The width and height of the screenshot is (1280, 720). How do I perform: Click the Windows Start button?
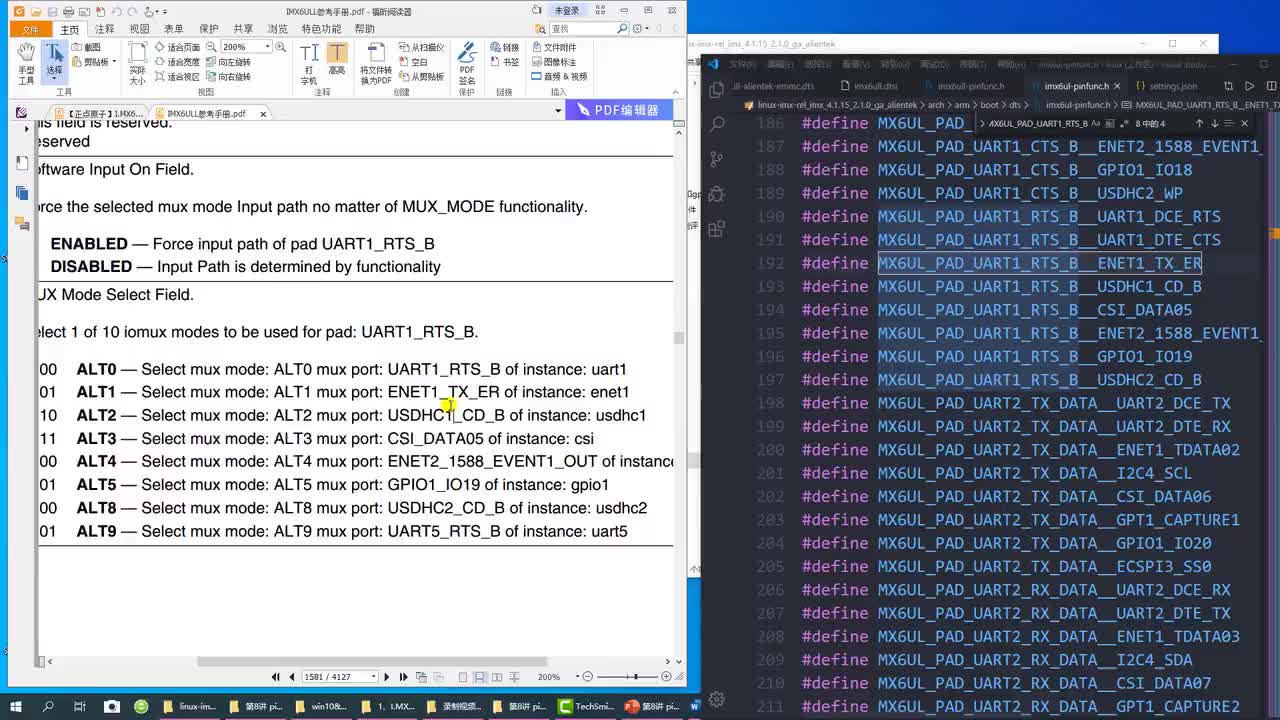[x=15, y=706]
